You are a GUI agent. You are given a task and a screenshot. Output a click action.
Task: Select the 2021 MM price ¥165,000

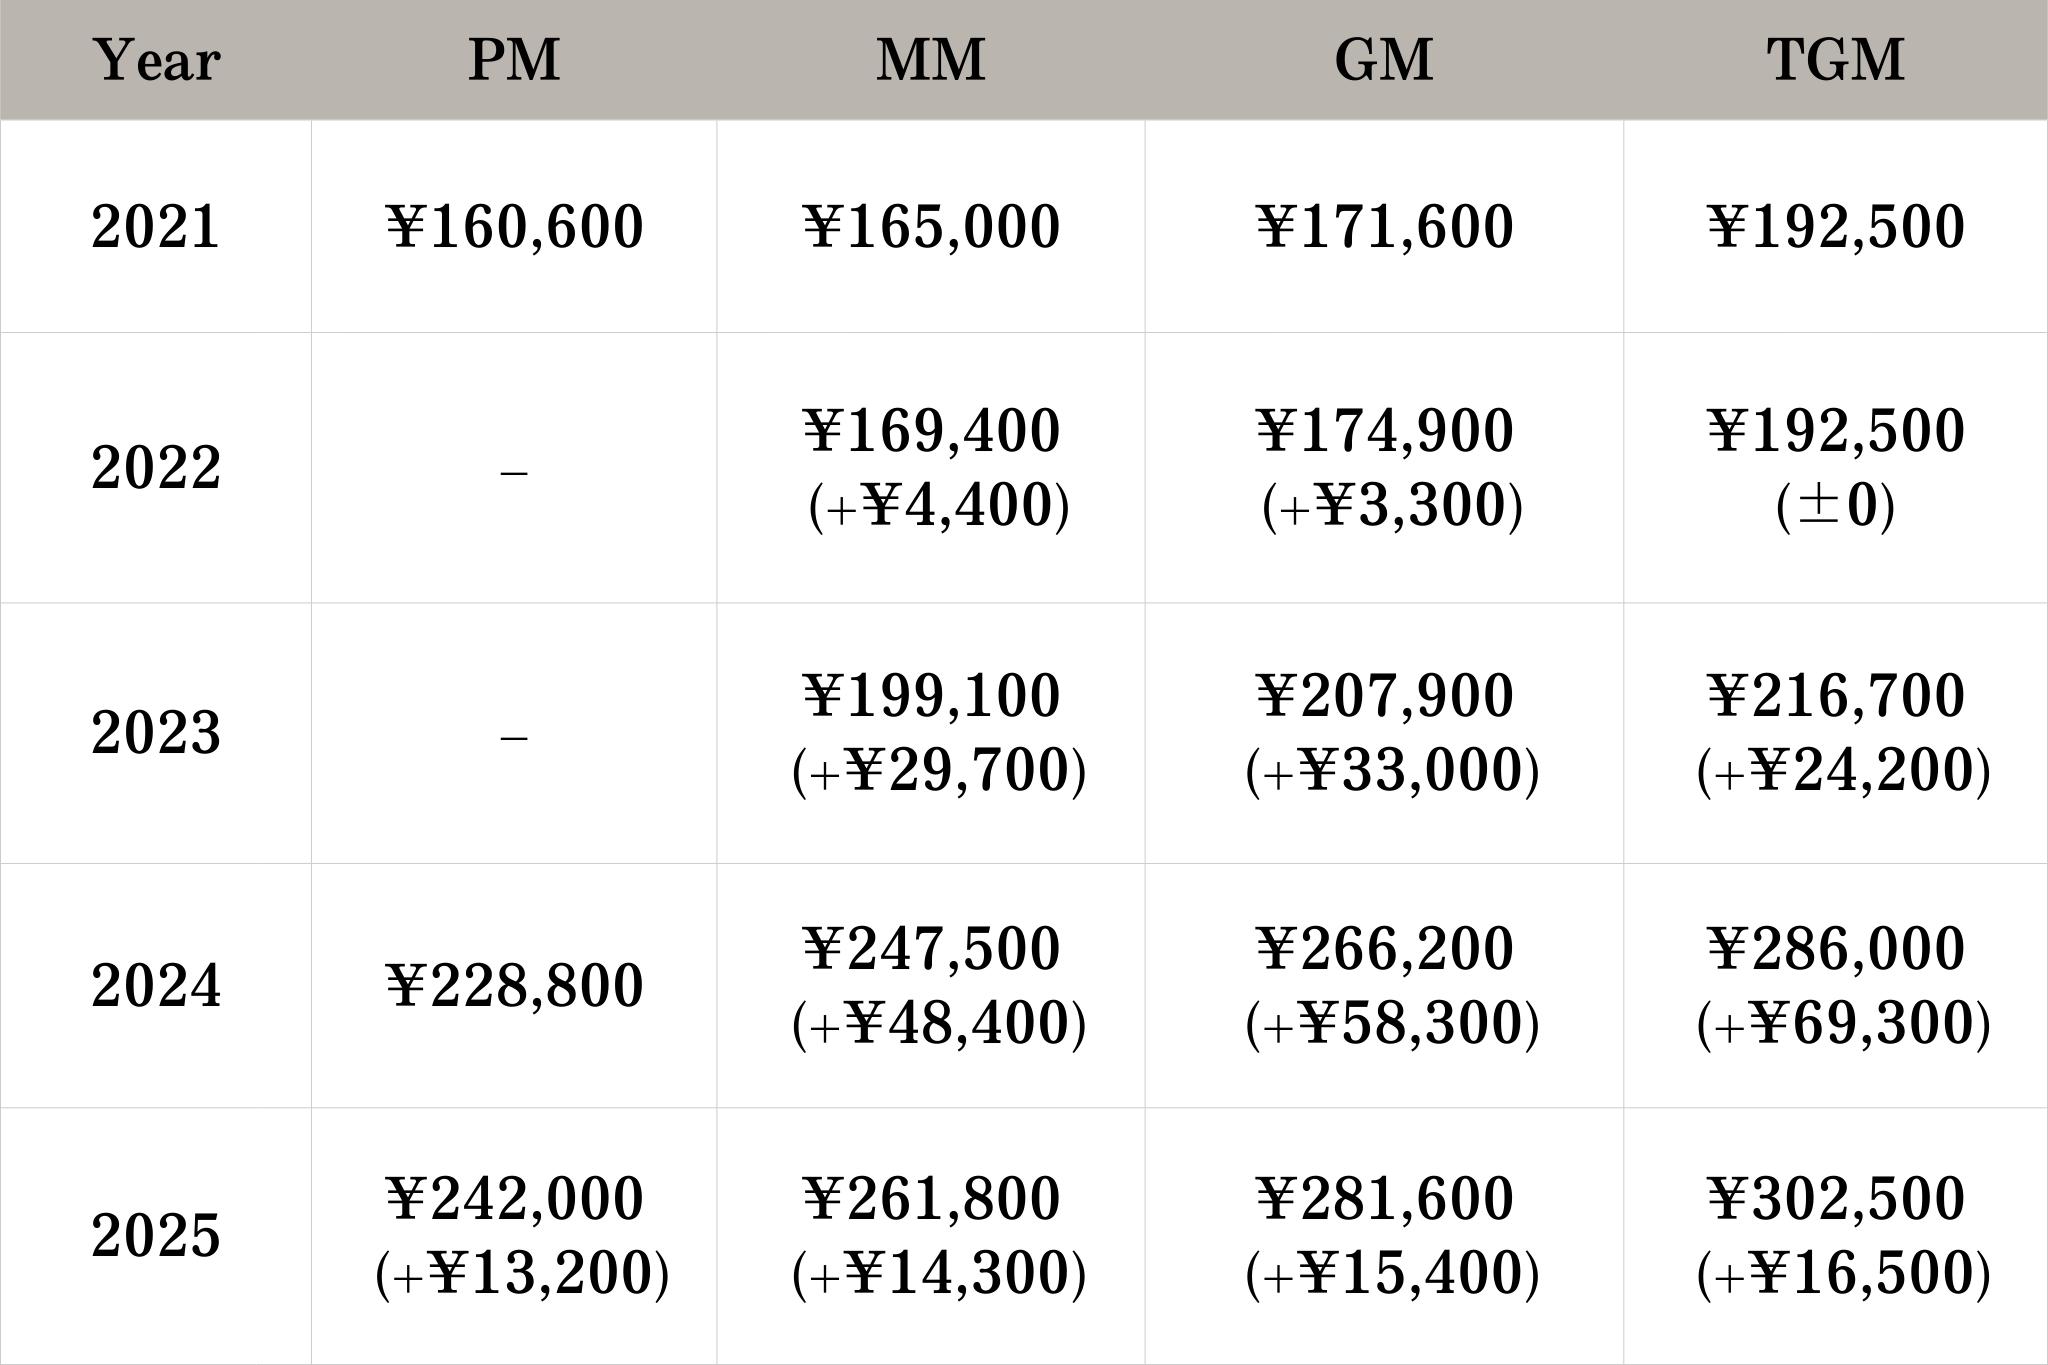(x=931, y=227)
